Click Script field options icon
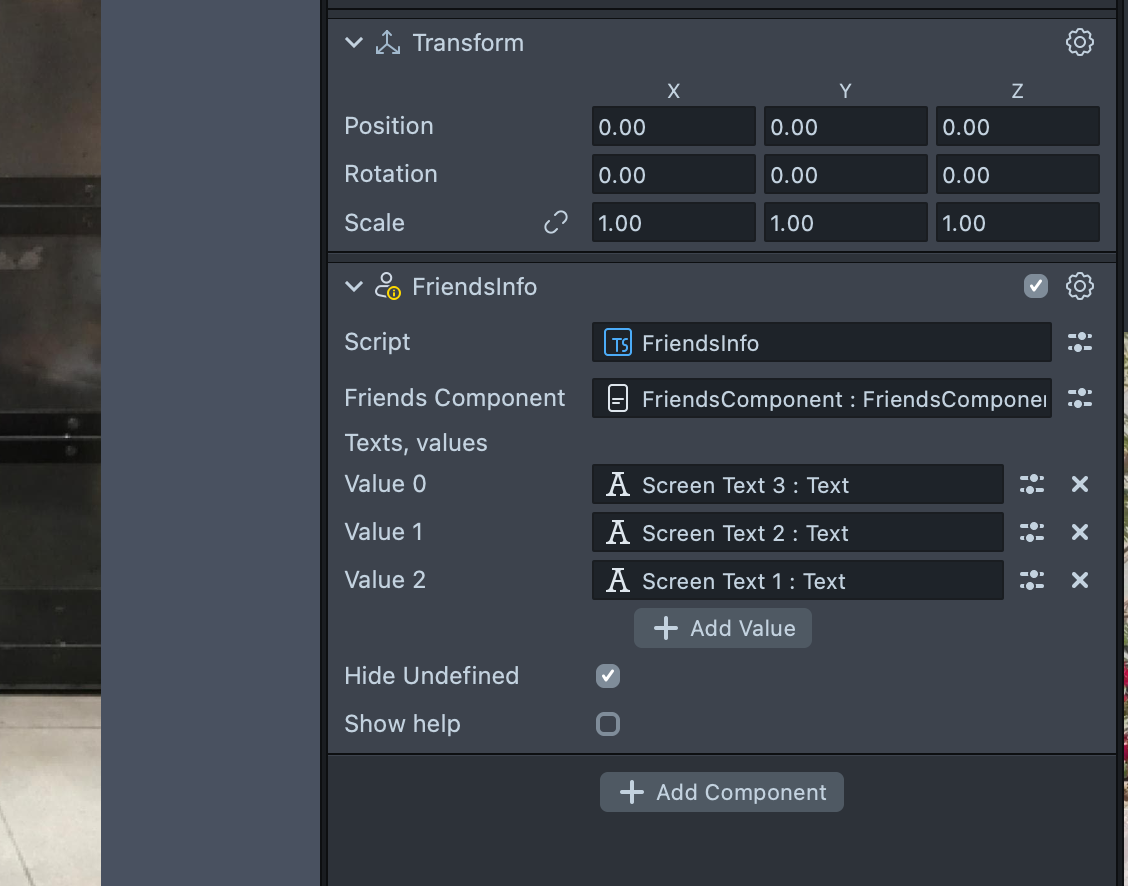The image size is (1128, 886). pos(1079,343)
